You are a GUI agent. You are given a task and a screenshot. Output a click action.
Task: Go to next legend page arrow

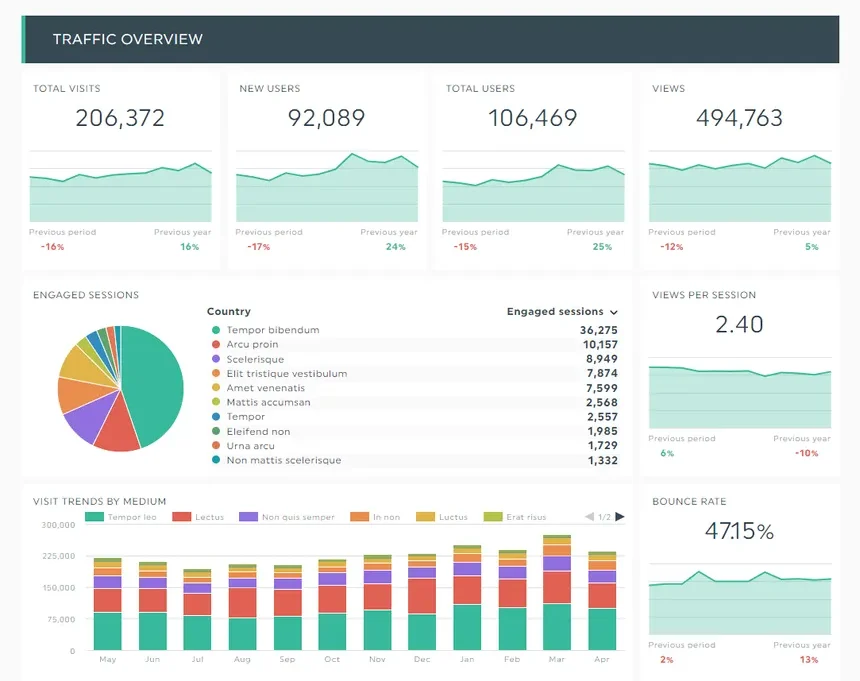620,517
